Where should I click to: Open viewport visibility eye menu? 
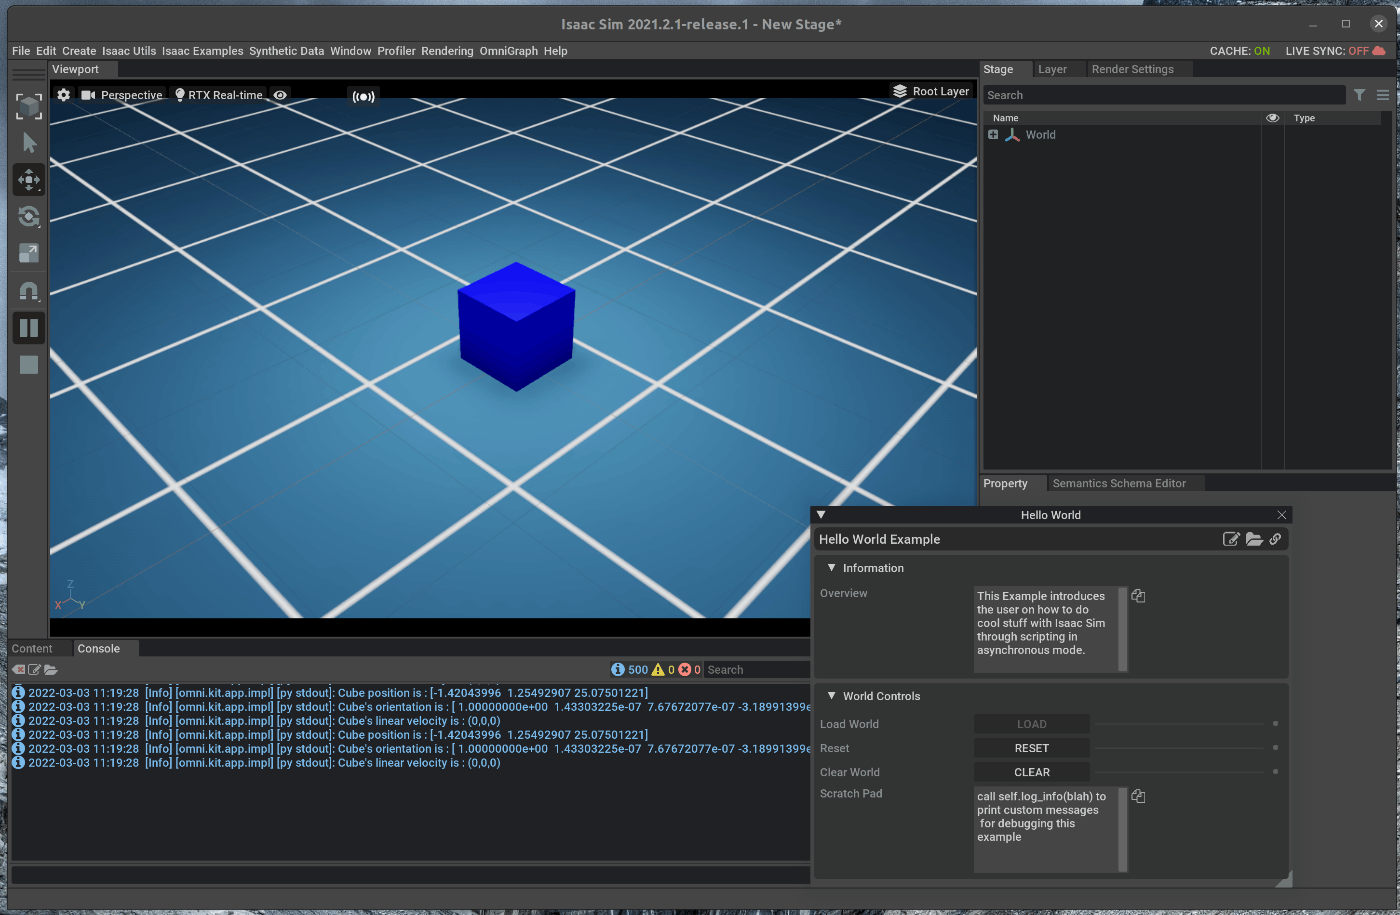click(281, 95)
